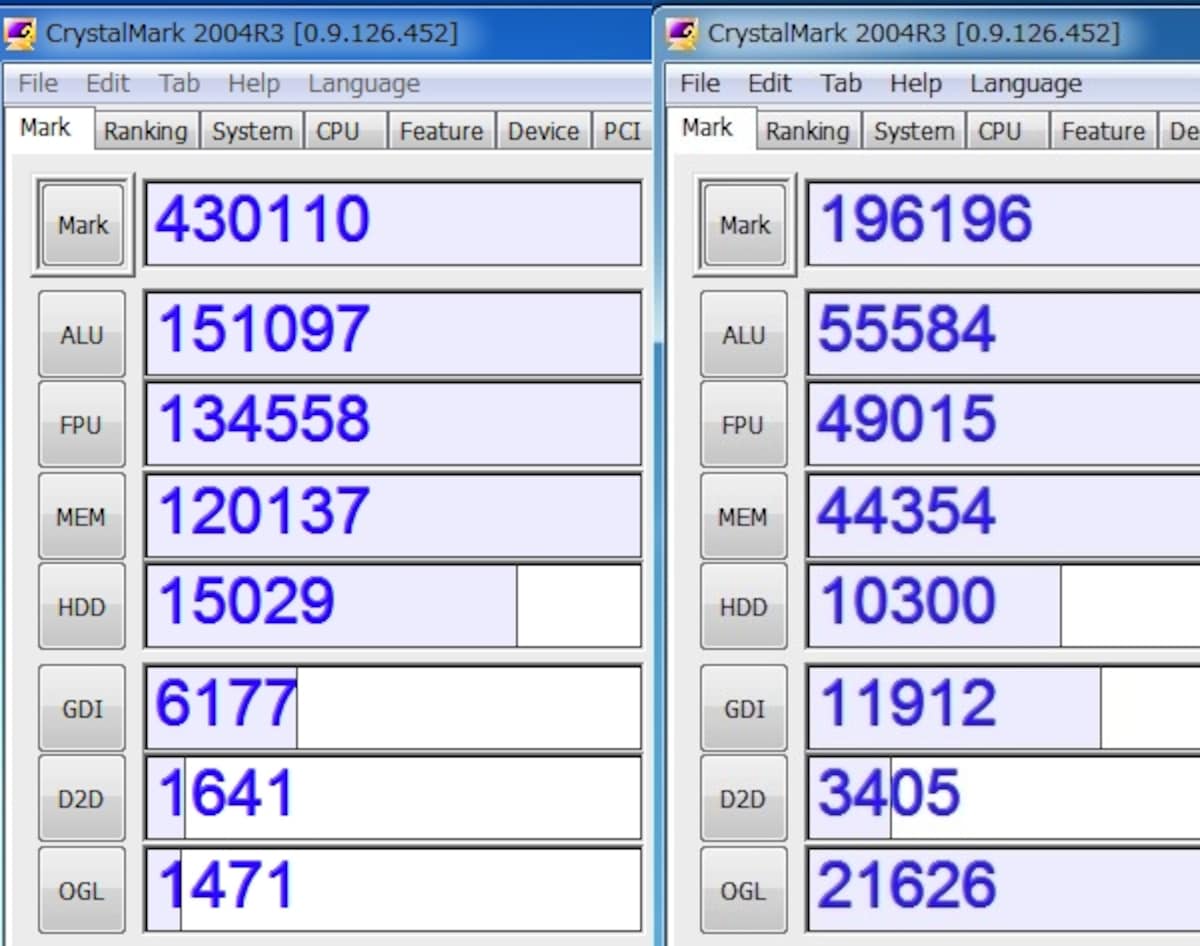Run D2D test in left window
1200x946 pixels.
[x=82, y=798]
